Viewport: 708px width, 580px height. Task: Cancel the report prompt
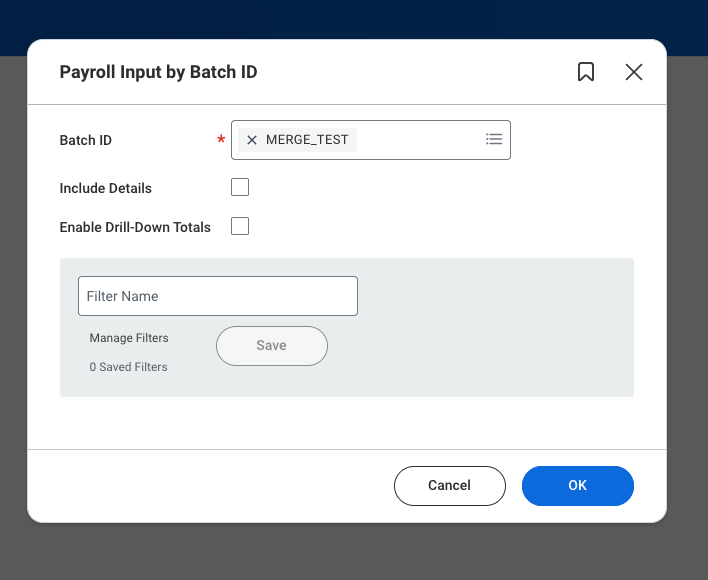click(x=450, y=486)
